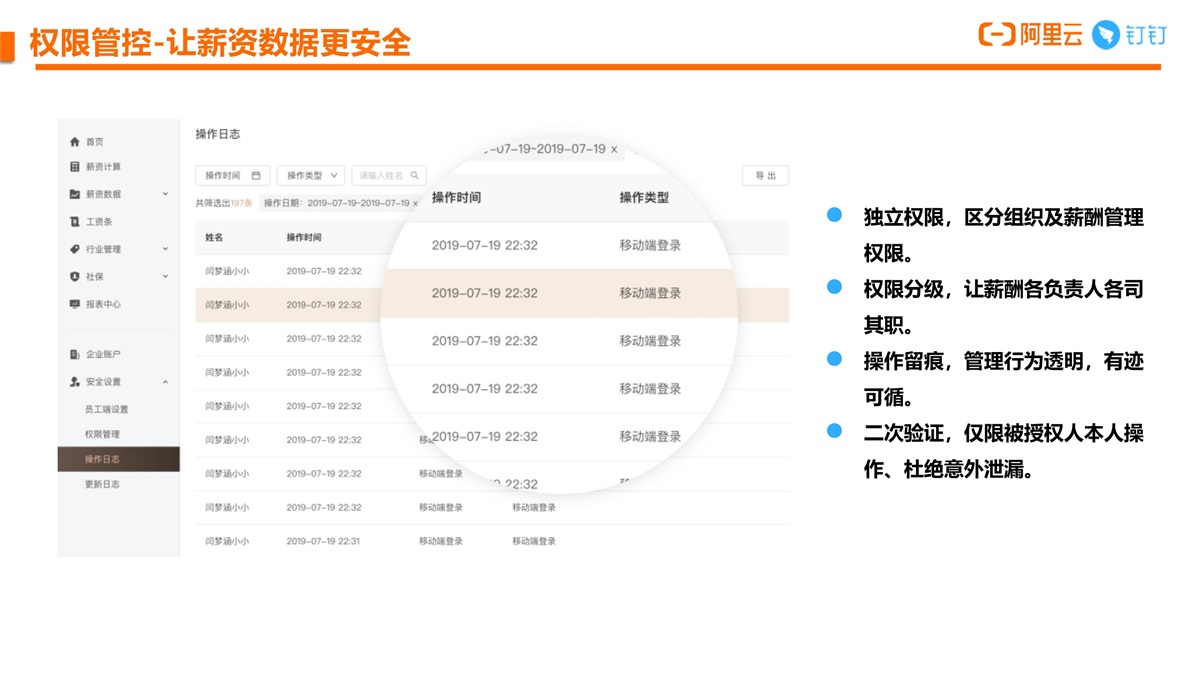
Task: Select the highlighted 闫梦涵小小 log row
Action: point(227,305)
